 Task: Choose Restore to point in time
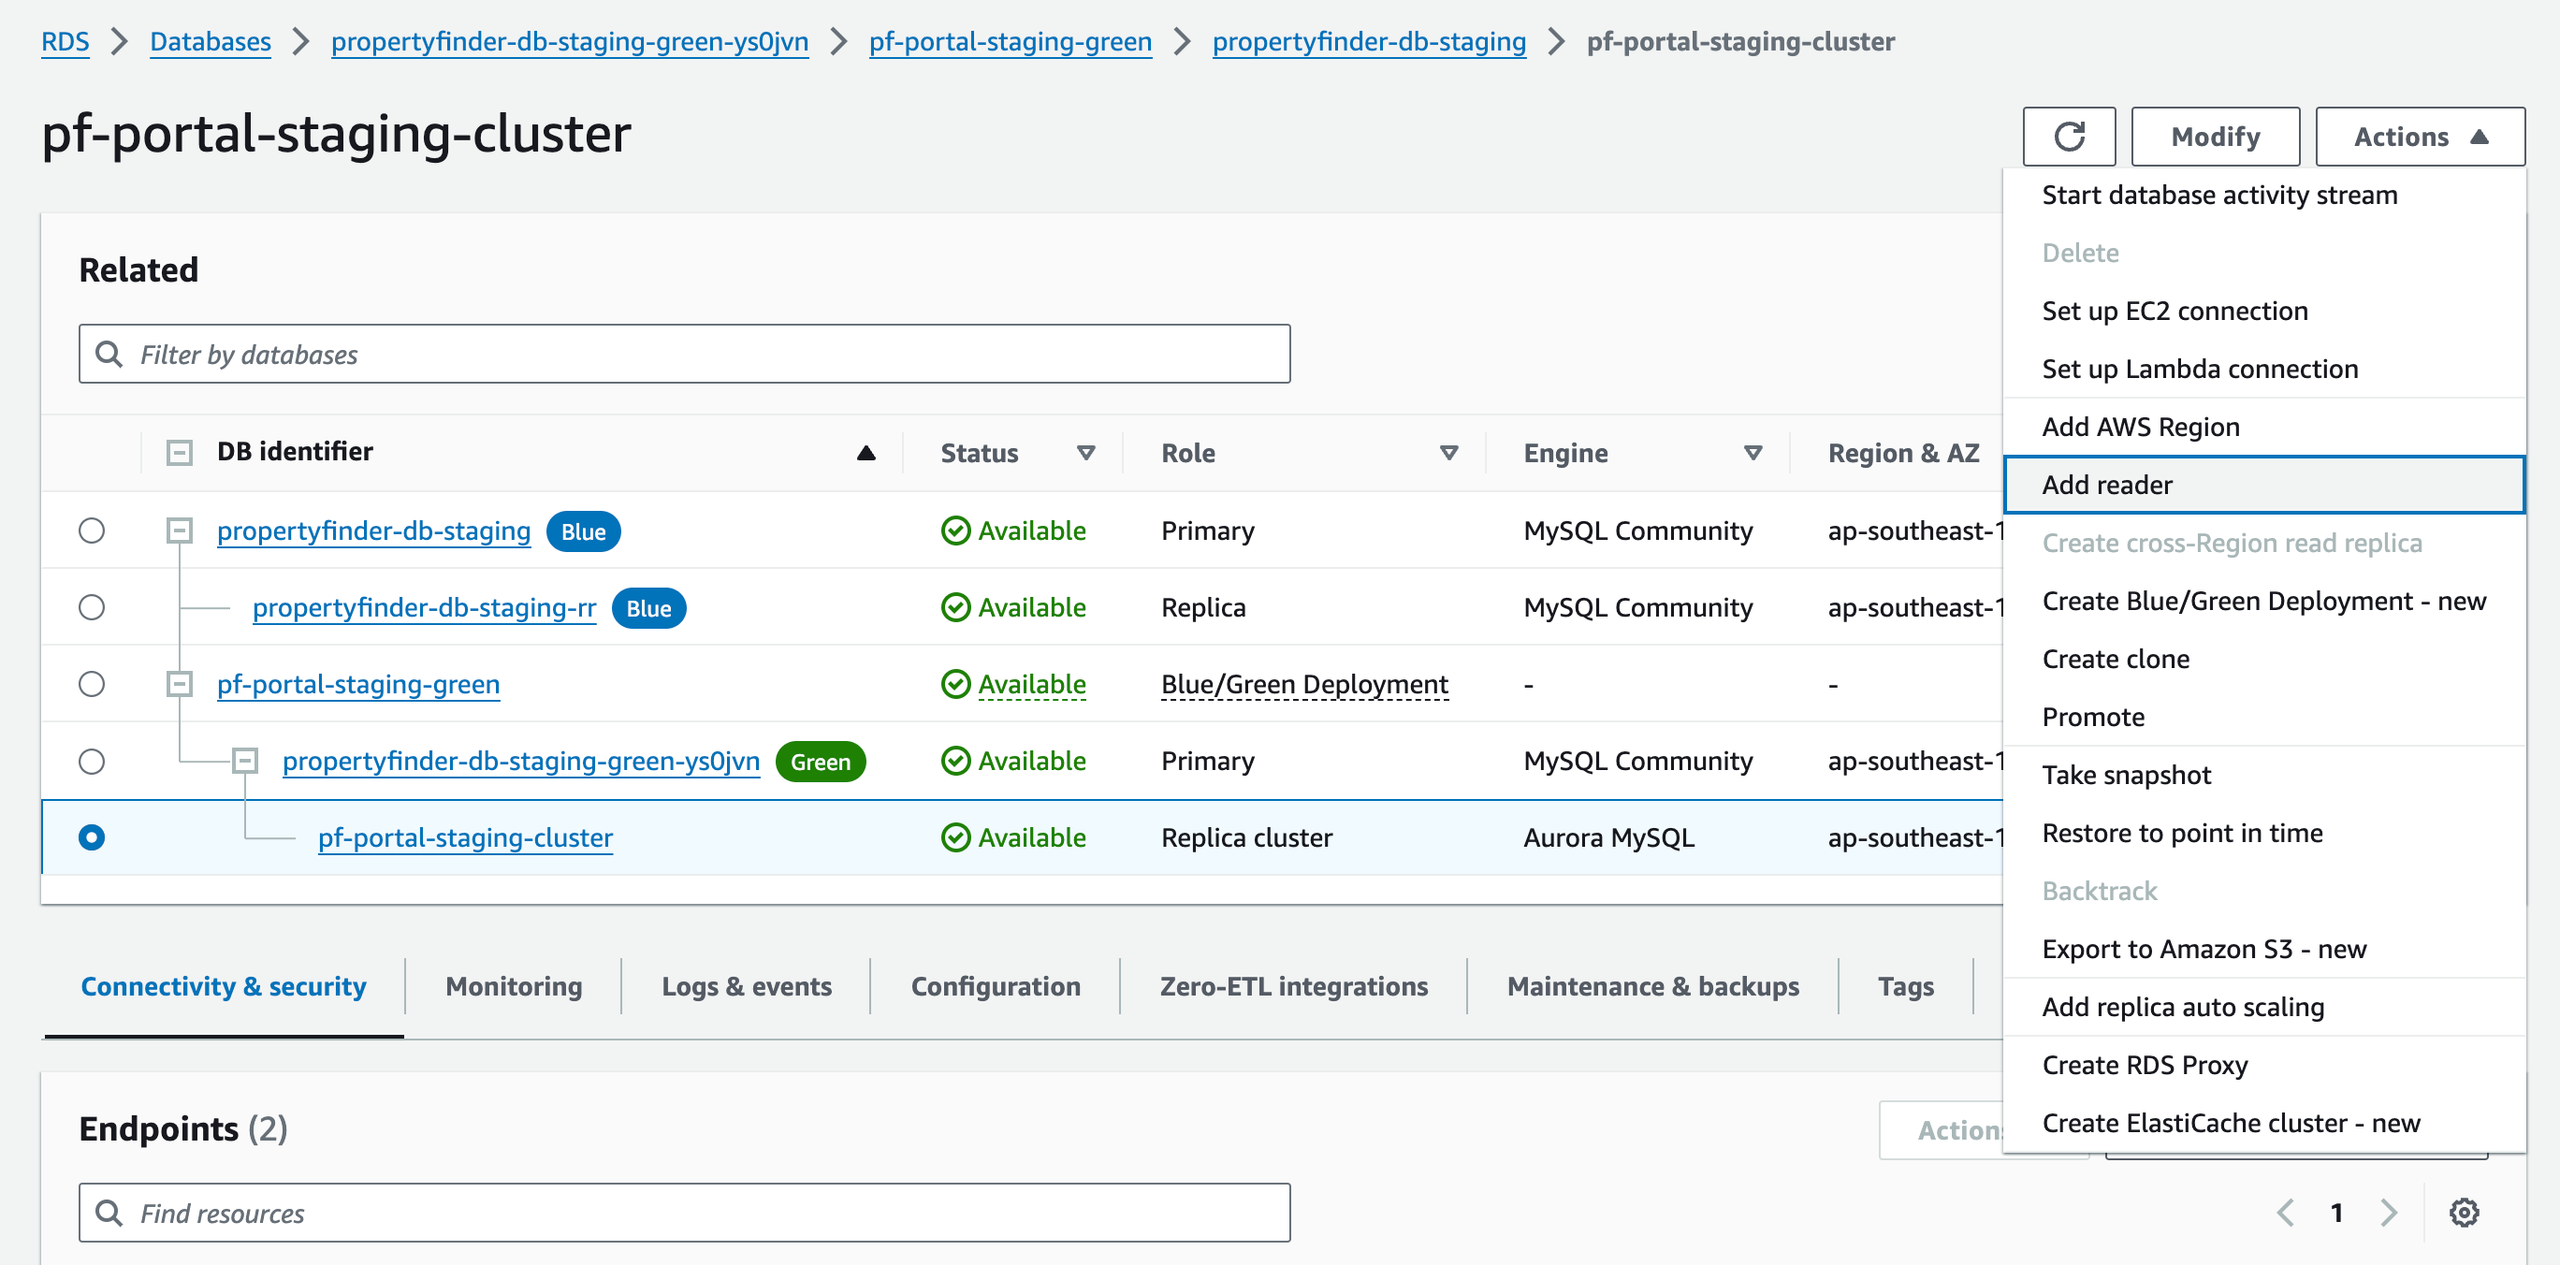[x=2264, y=833]
